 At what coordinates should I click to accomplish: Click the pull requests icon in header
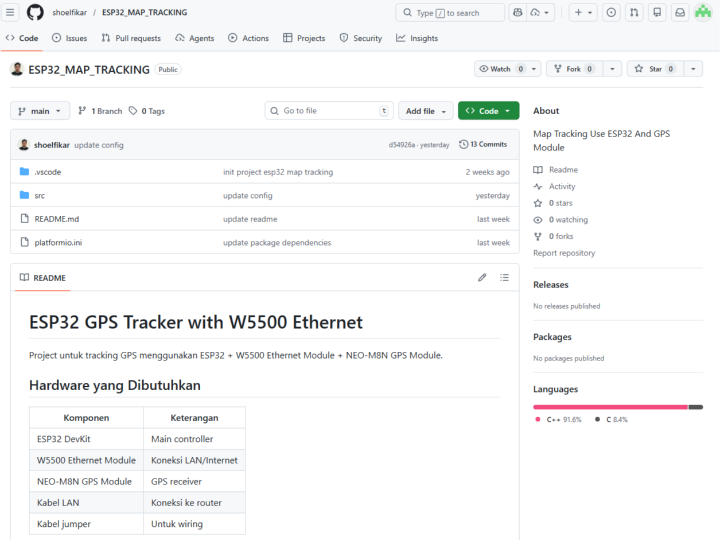(x=634, y=12)
